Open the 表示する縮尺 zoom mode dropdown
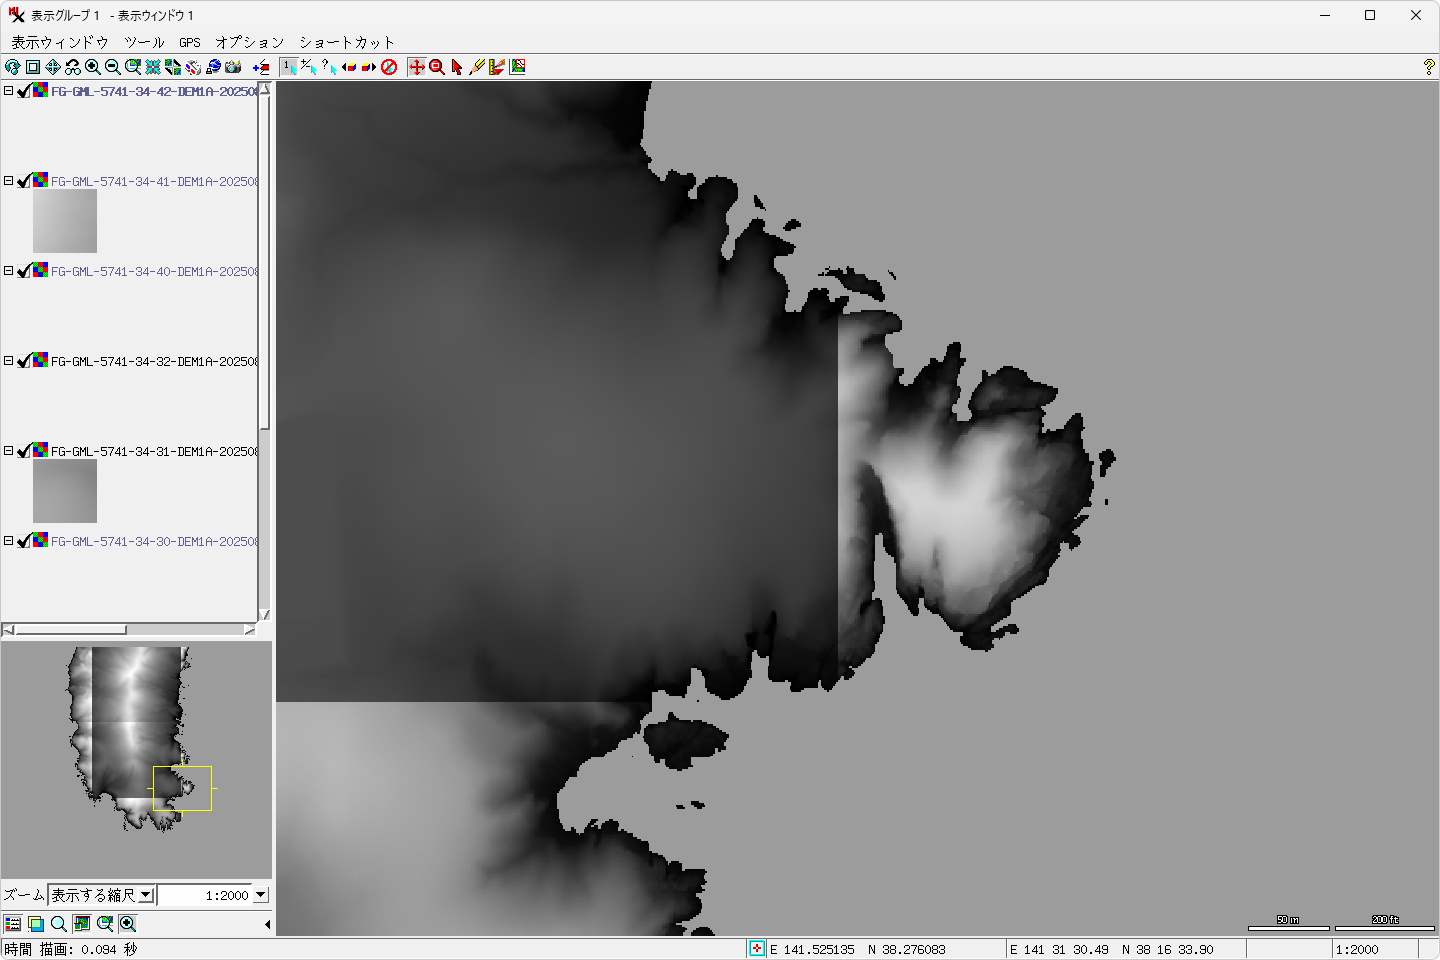The image size is (1440, 960). [146, 895]
